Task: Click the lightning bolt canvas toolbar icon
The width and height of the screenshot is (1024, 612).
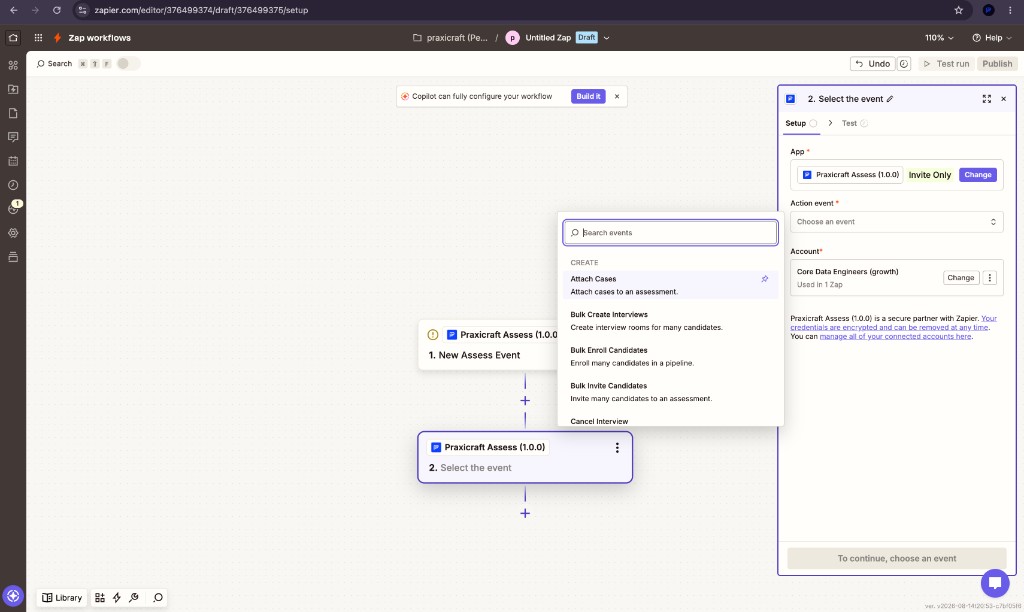Action: click(117, 598)
